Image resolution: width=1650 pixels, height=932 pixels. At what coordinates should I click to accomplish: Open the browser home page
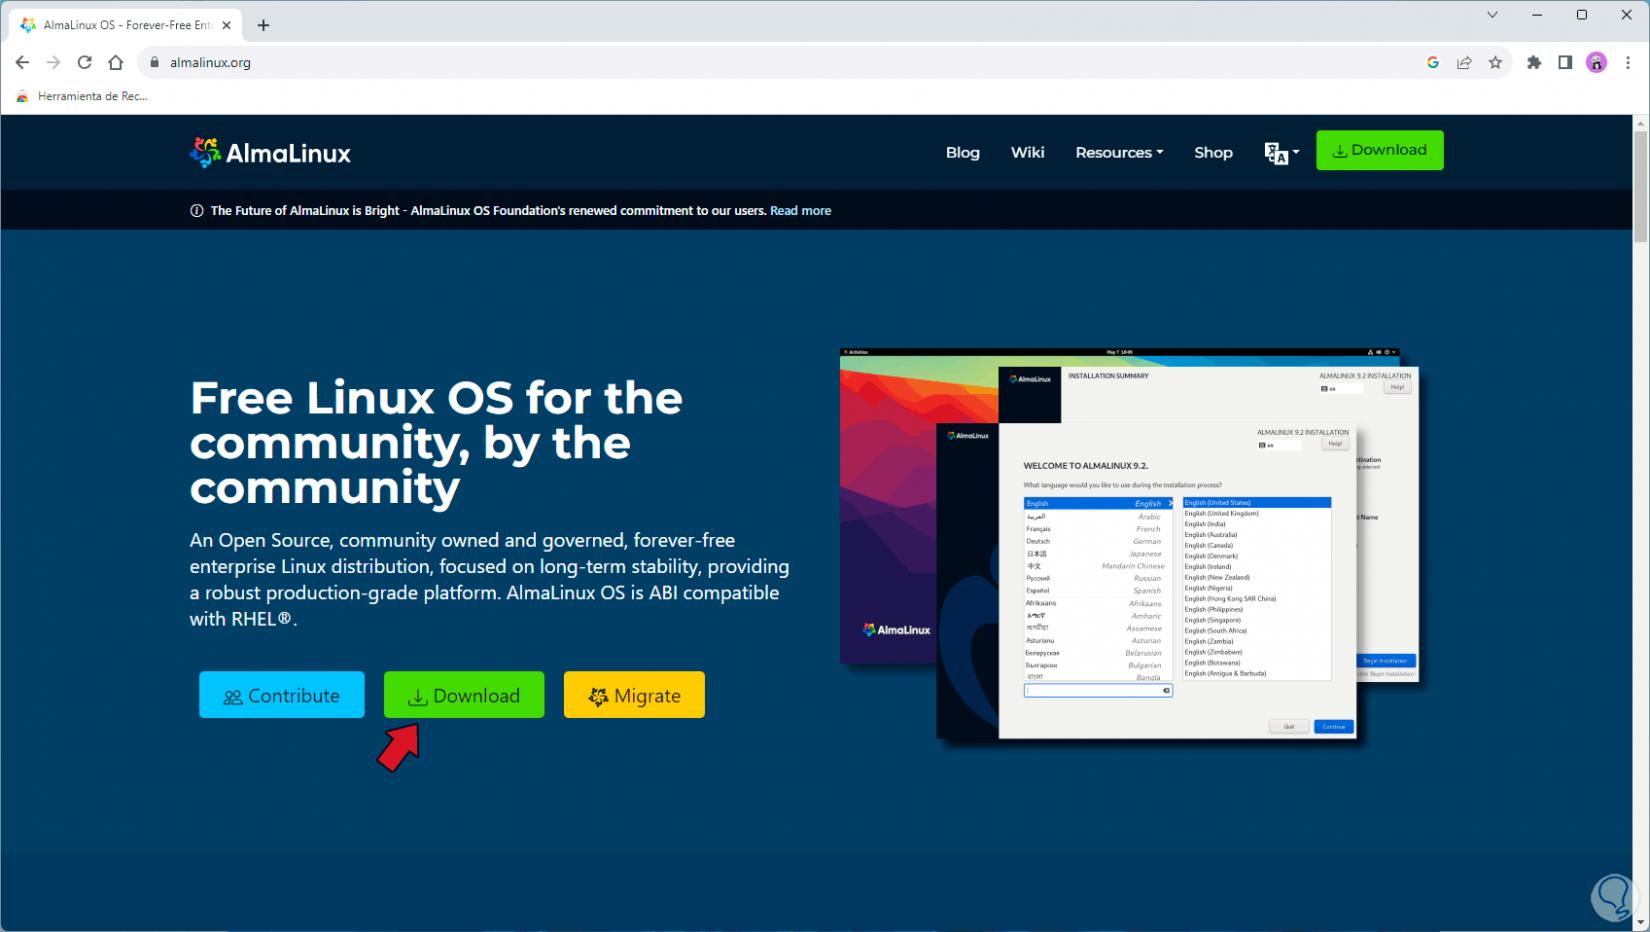pyautogui.click(x=116, y=62)
